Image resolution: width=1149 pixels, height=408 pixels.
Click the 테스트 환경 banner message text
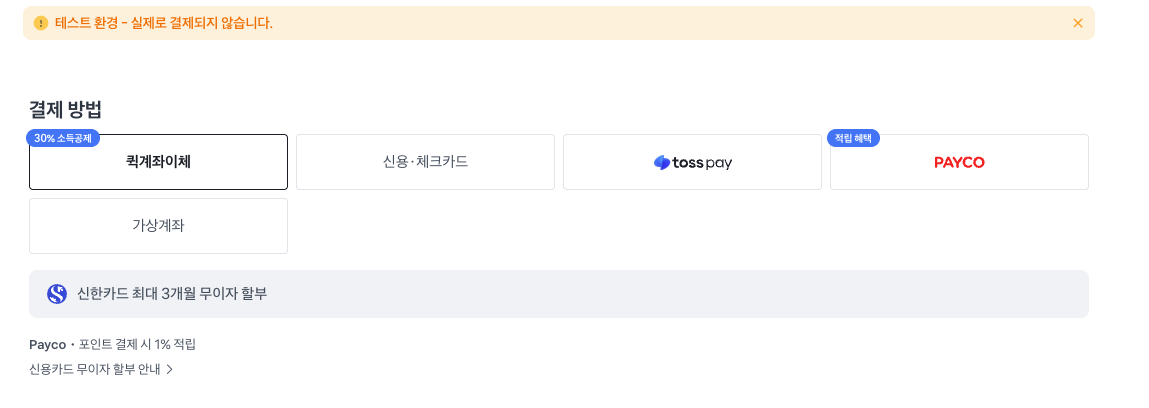pos(163,23)
